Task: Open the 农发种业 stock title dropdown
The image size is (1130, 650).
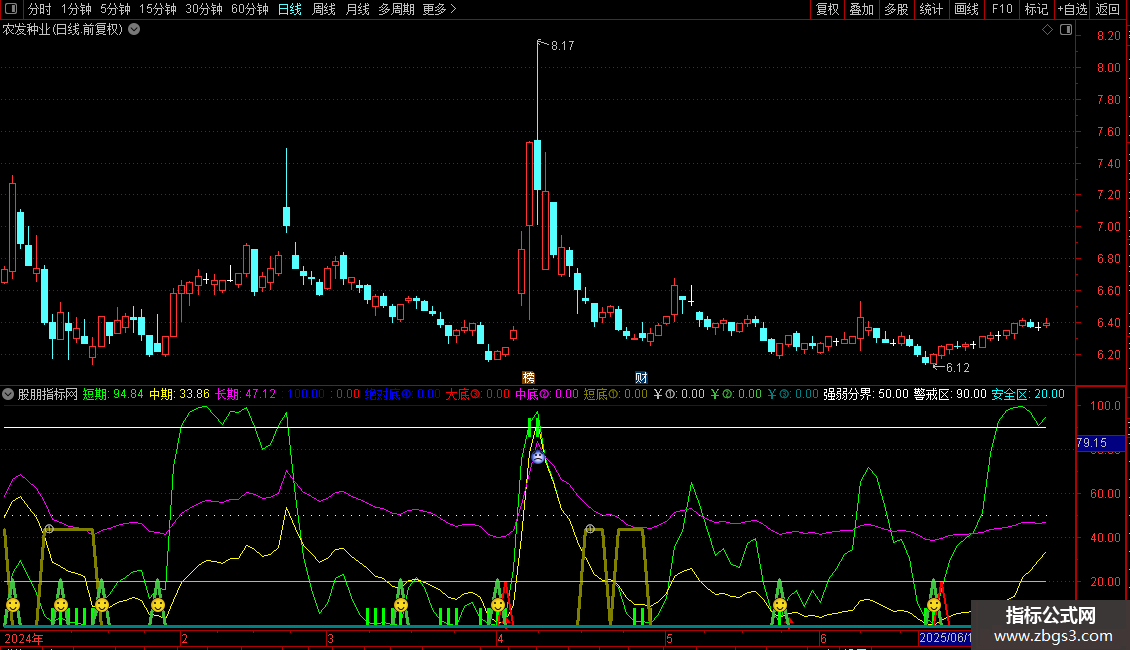Action: click(x=135, y=30)
